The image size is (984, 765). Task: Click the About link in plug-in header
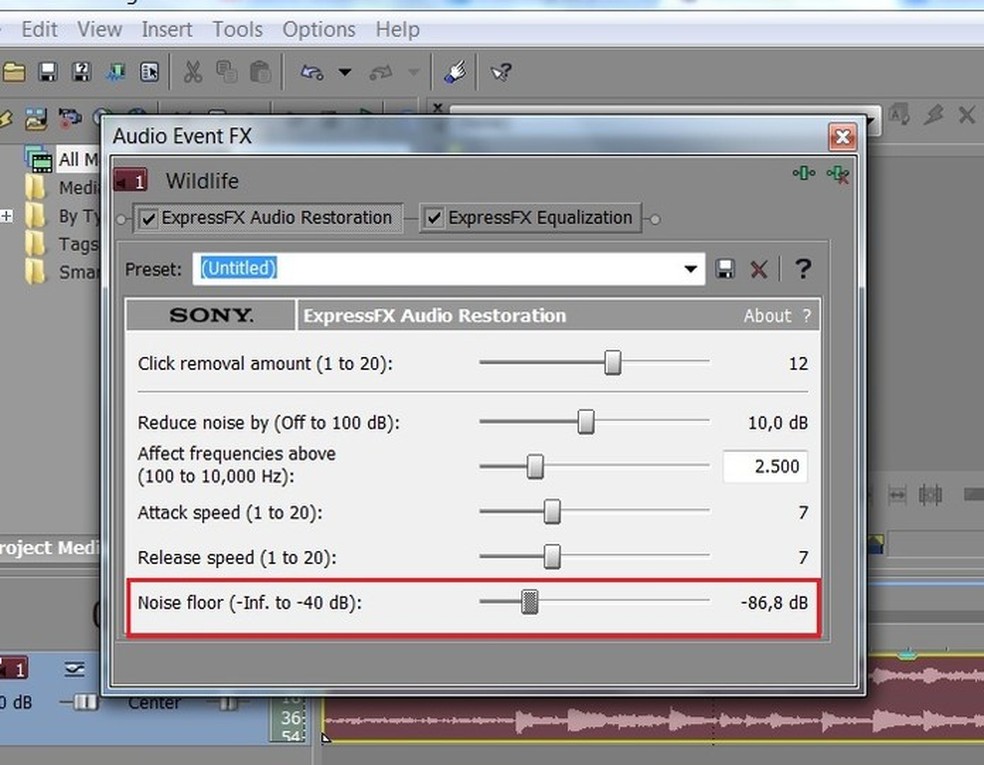[x=767, y=316]
